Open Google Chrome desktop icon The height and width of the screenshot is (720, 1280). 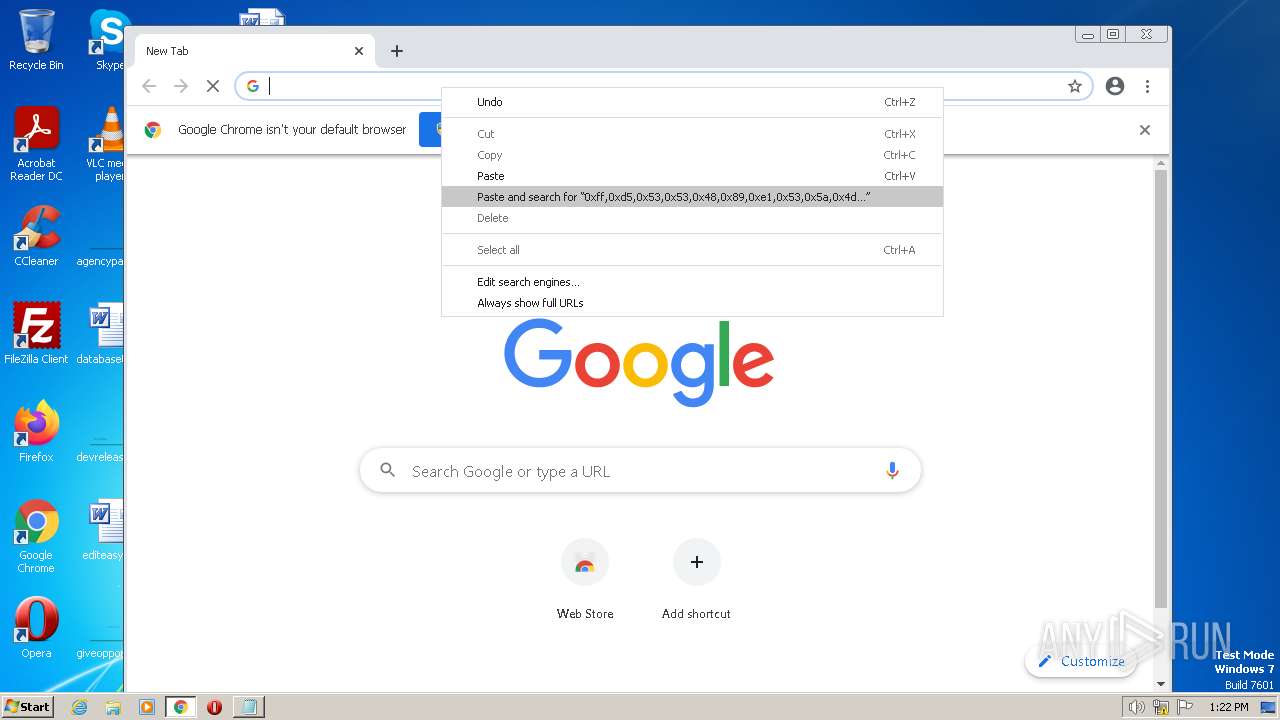click(36, 536)
